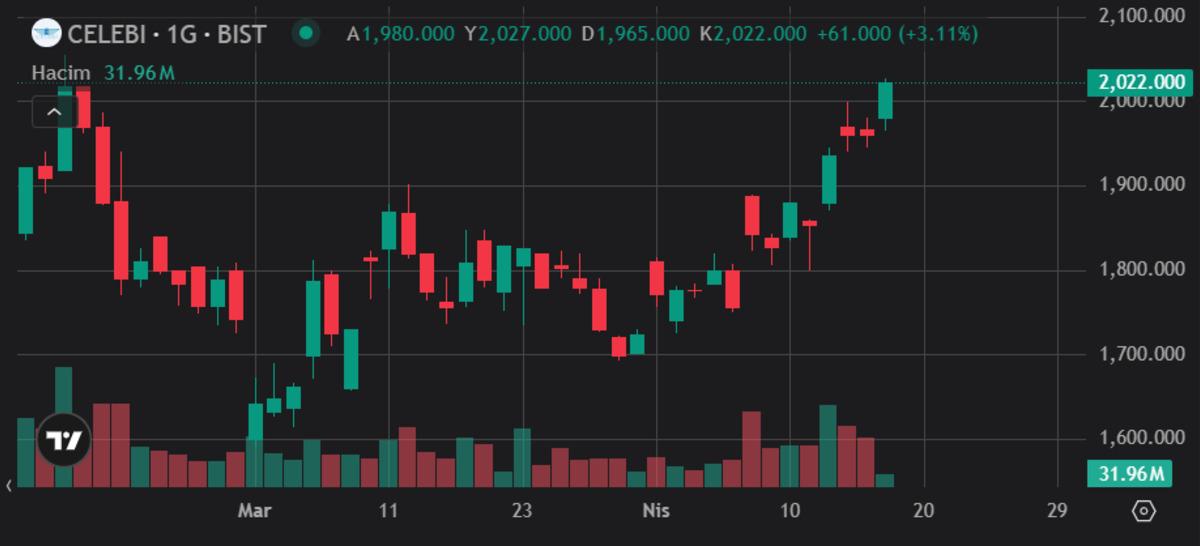Screen dimensions: 1200x546
Task: Click the Mar label on time axis
Action: [x=255, y=511]
